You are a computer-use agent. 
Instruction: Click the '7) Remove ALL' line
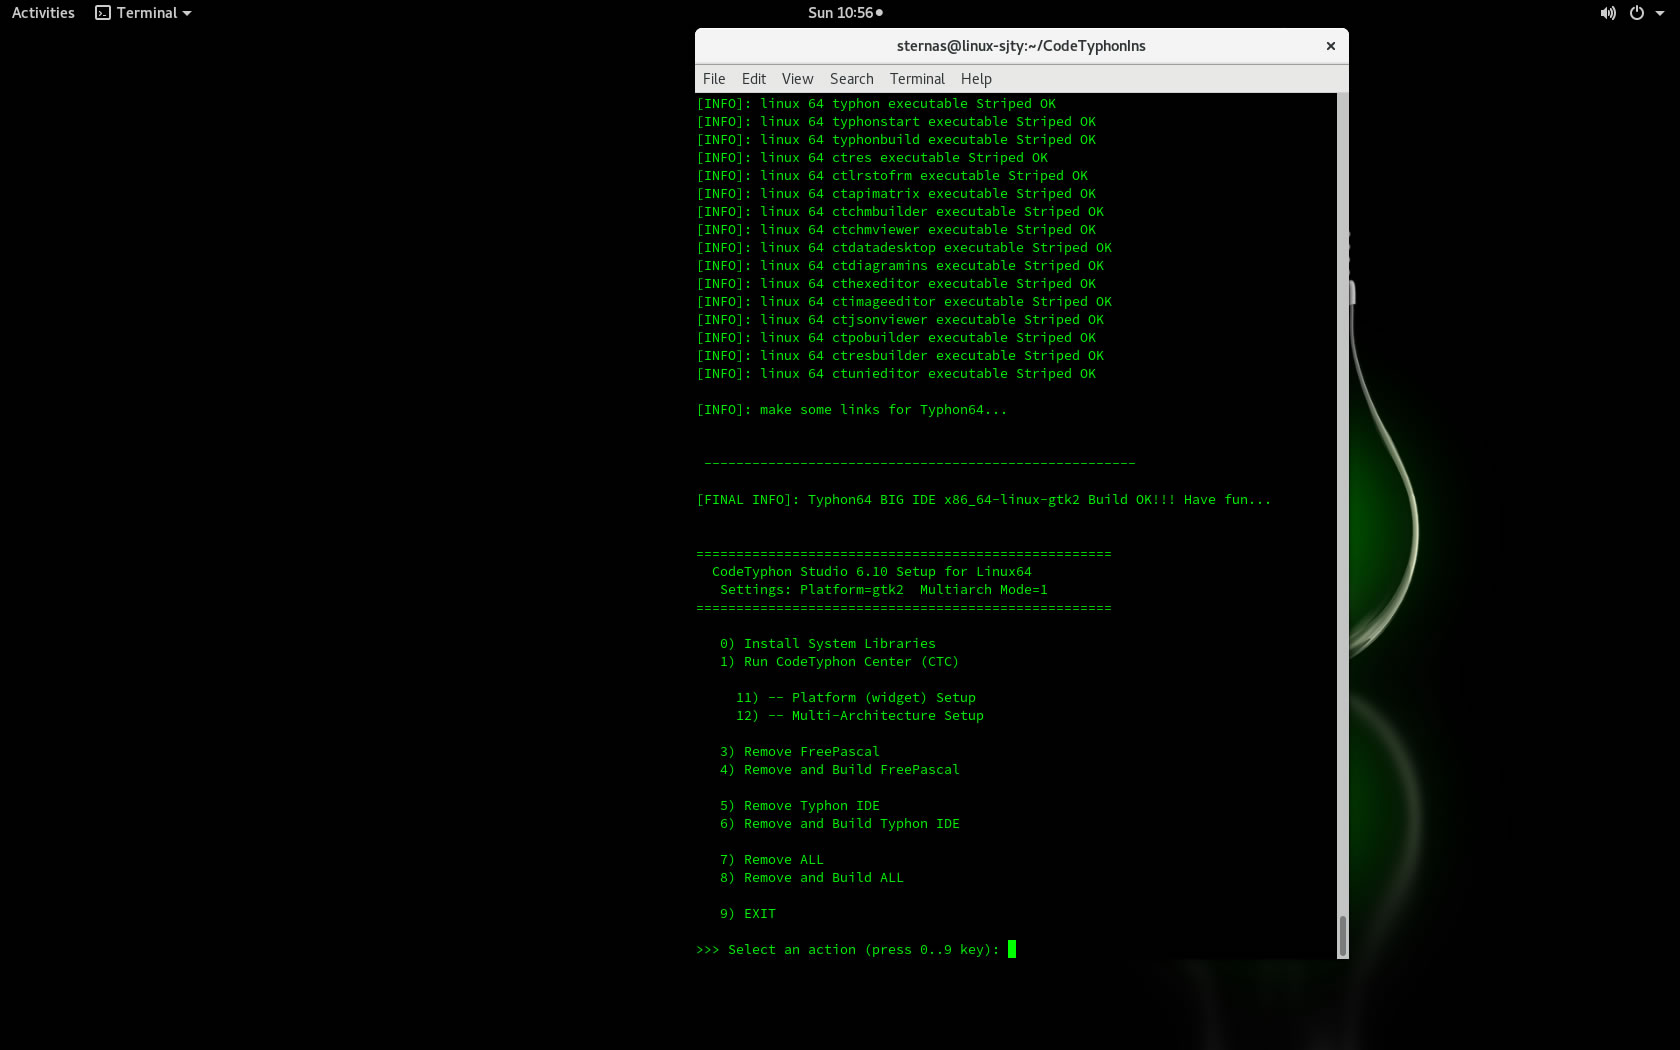pos(772,860)
